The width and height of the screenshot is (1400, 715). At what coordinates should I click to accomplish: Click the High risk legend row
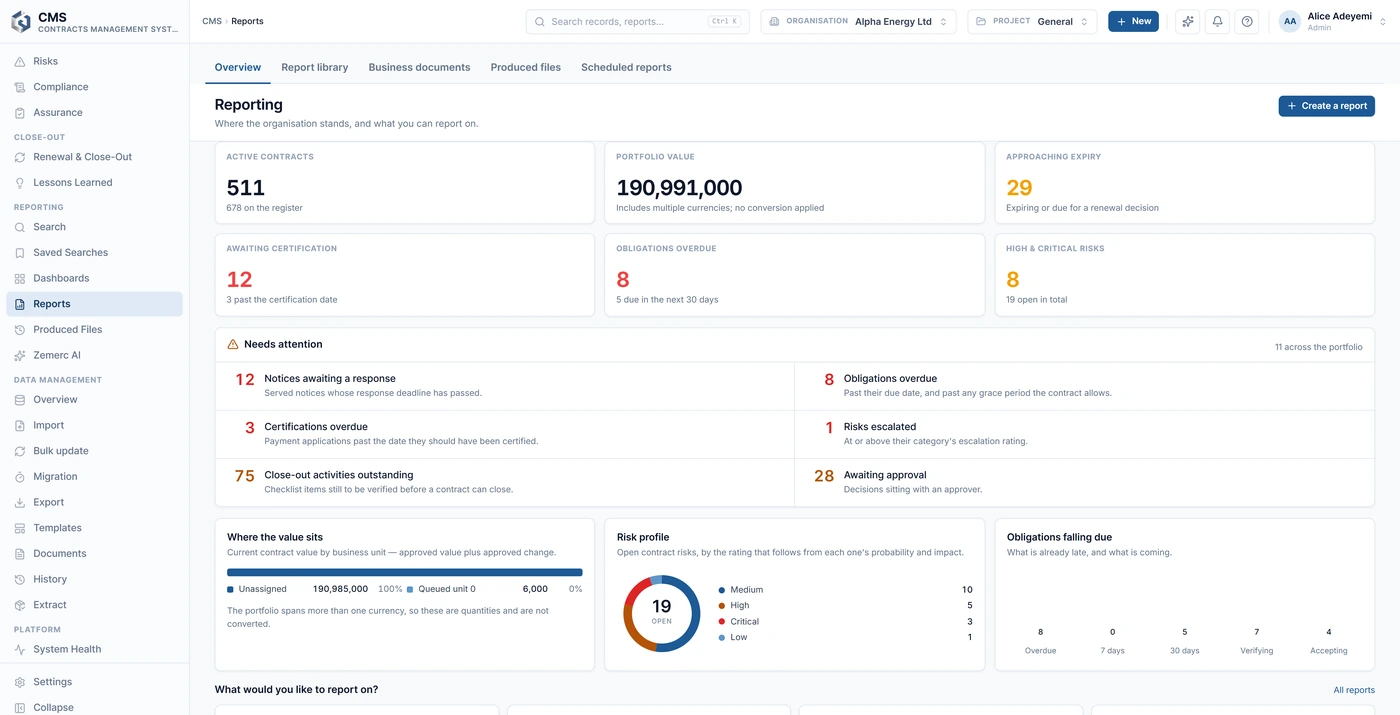pyautogui.click(x=845, y=605)
